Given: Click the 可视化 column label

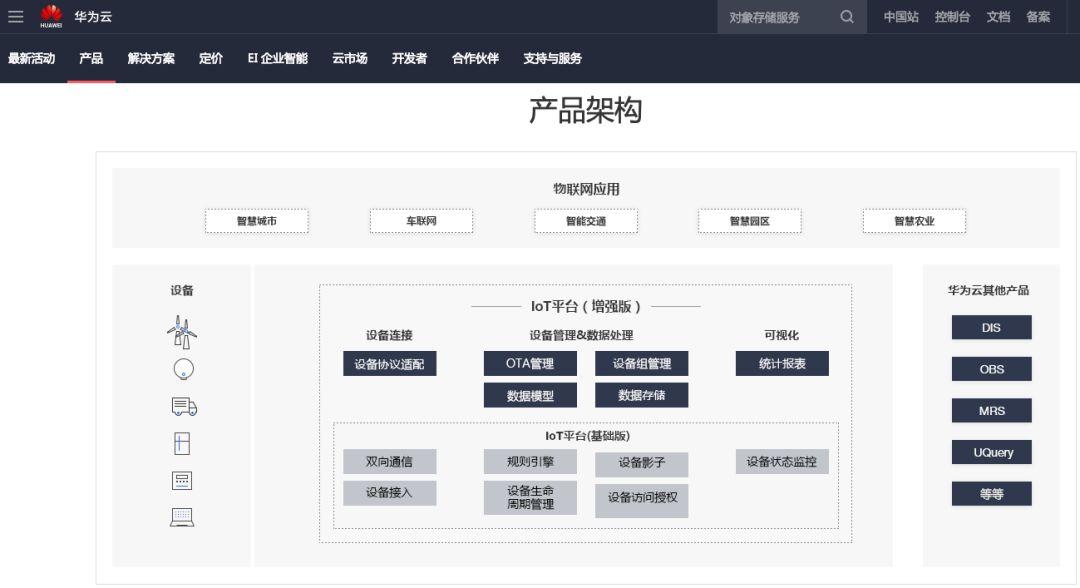Looking at the screenshot, I should pos(782,335).
